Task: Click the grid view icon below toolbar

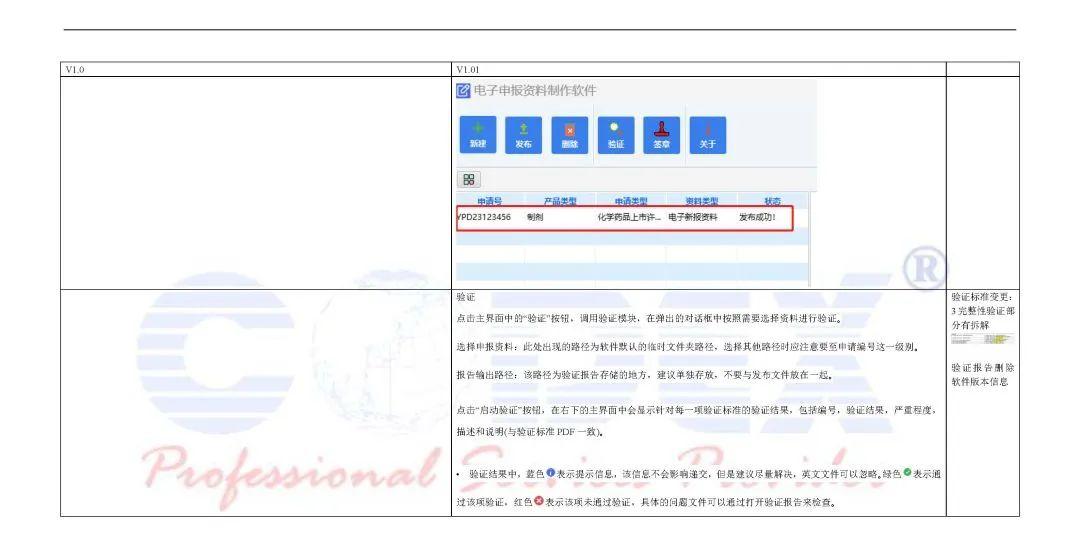Action: 469,180
